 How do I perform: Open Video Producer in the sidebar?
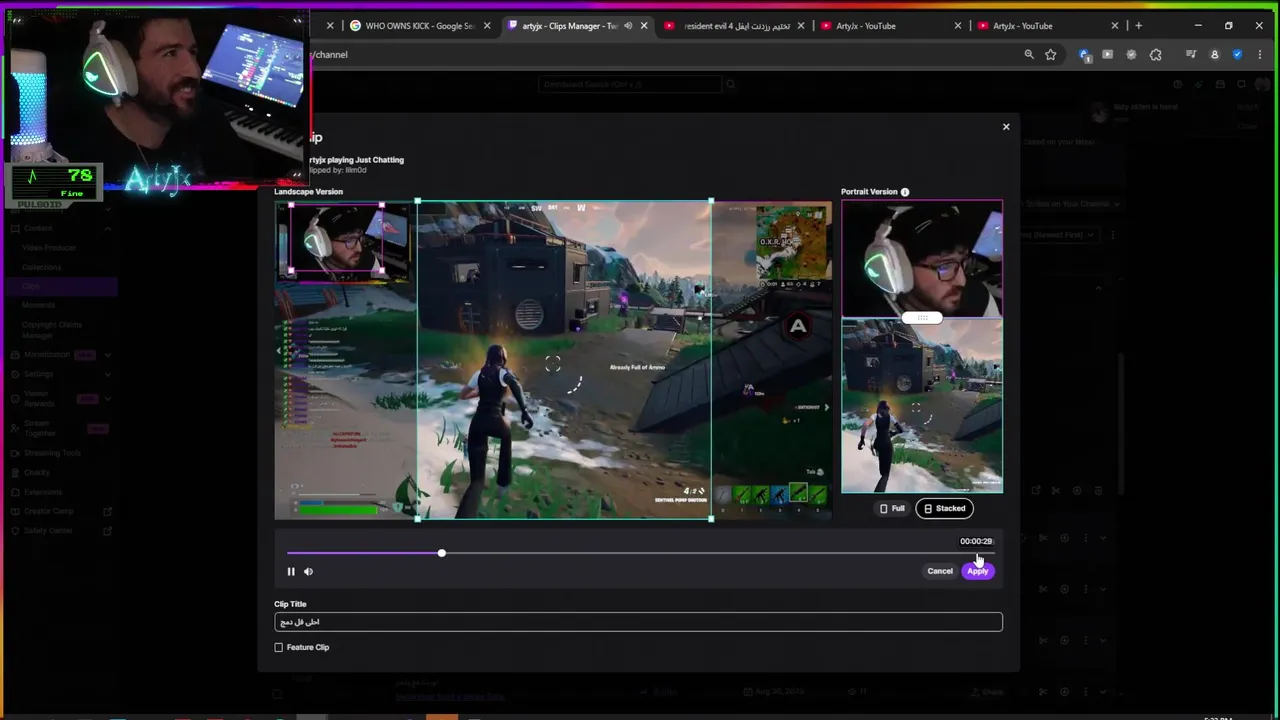(48, 248)
